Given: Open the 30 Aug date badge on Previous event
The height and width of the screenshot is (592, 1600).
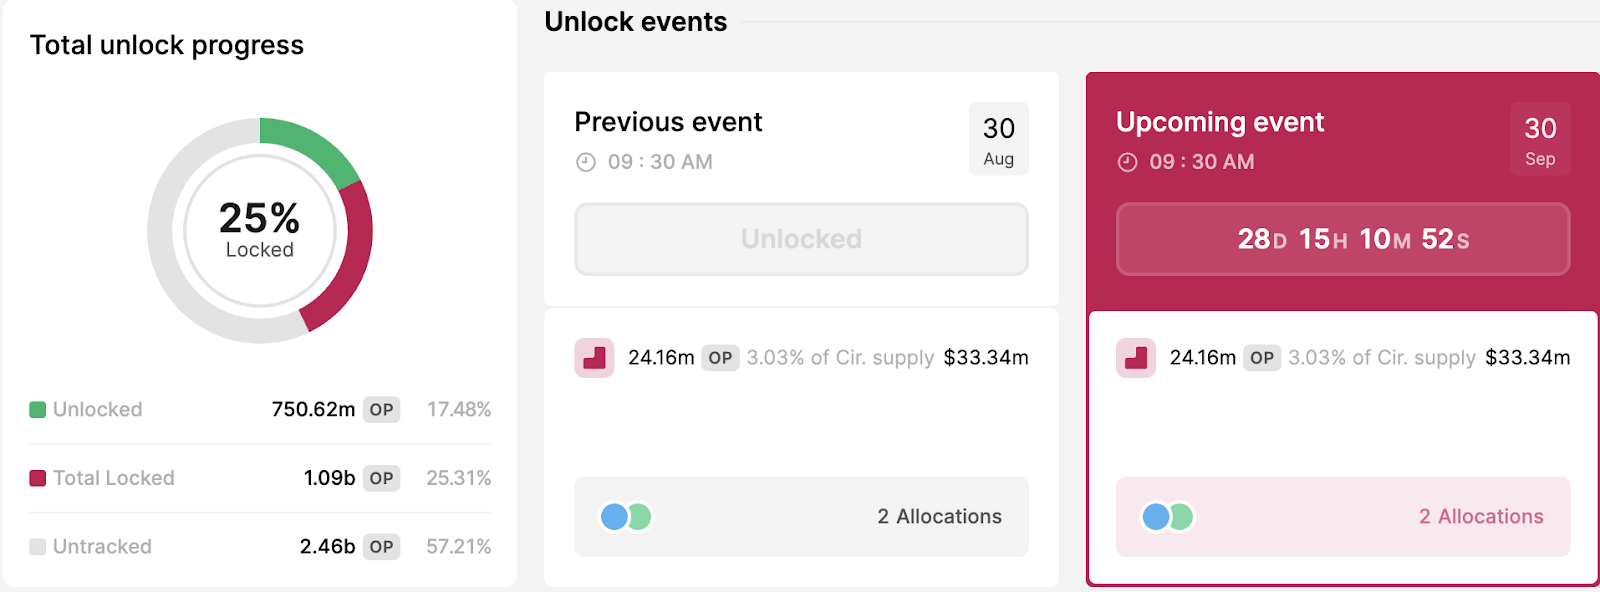Looking at the screenshot, I should click(999, 138).
